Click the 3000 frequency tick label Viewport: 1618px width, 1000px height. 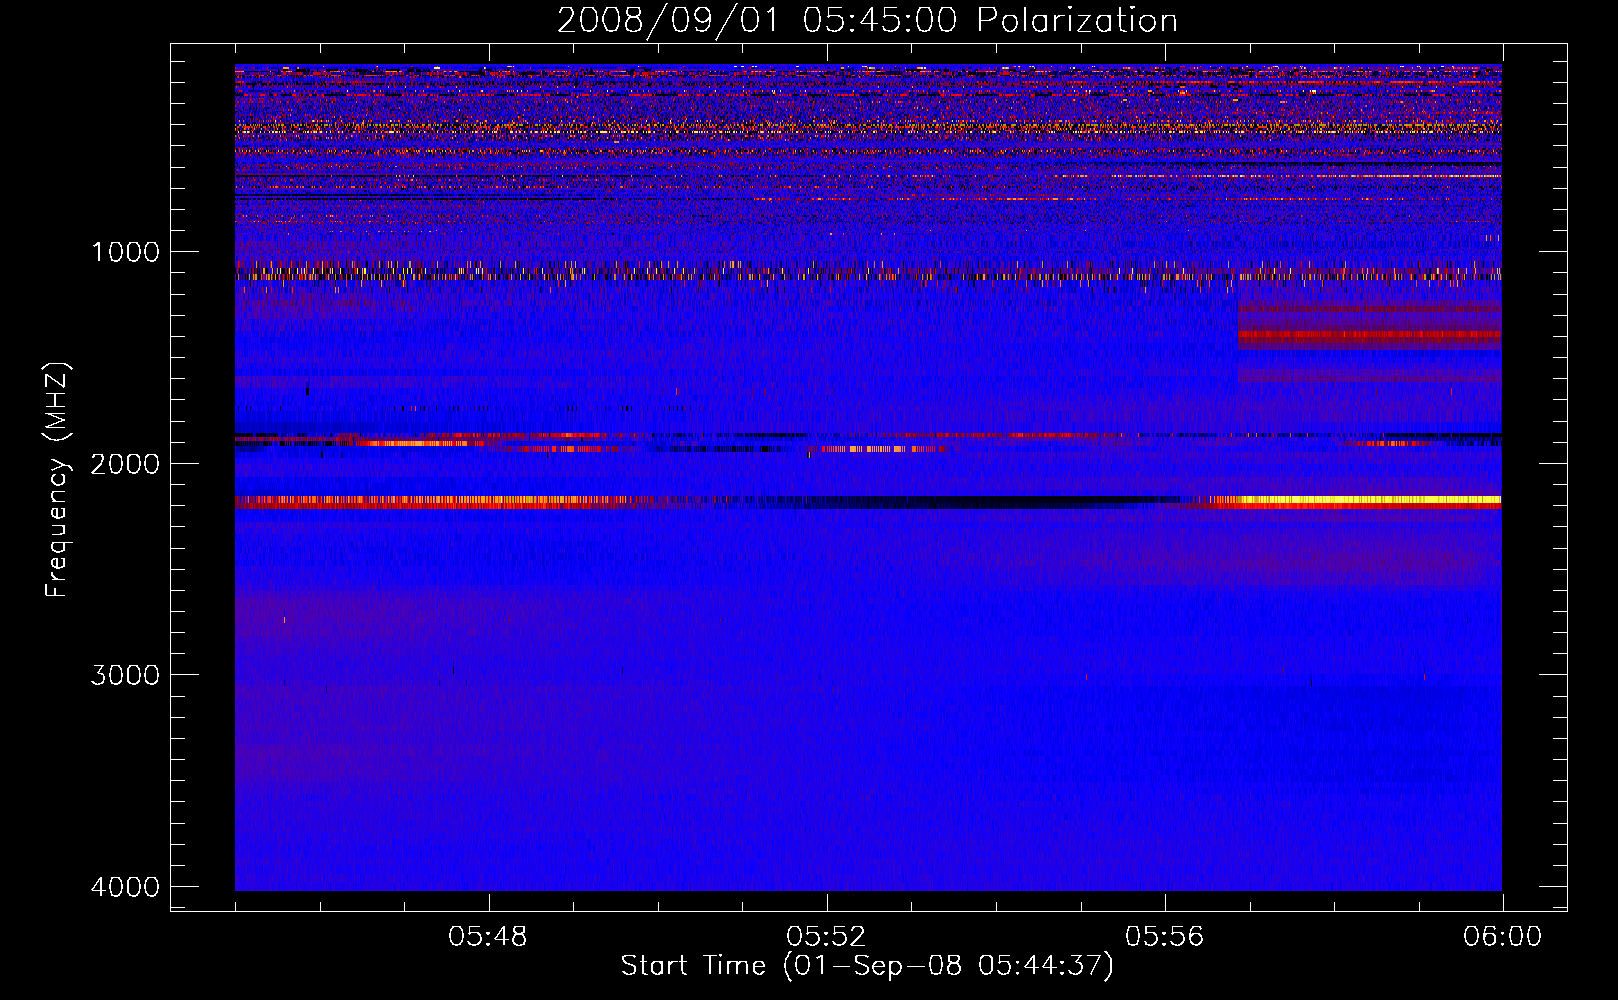pos(125,675)
